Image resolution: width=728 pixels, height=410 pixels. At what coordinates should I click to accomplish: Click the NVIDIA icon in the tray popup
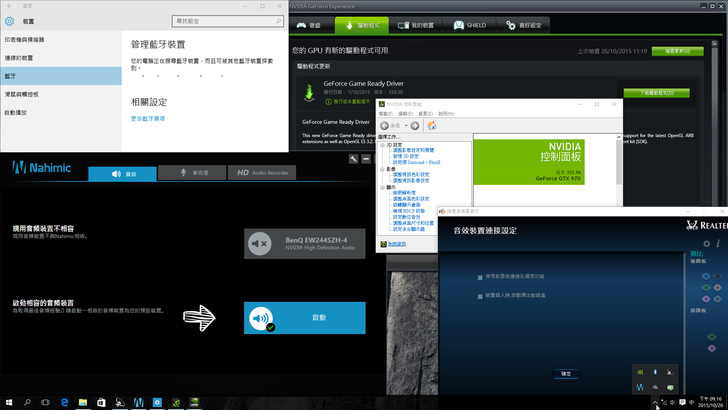click(x=640, y=372)
